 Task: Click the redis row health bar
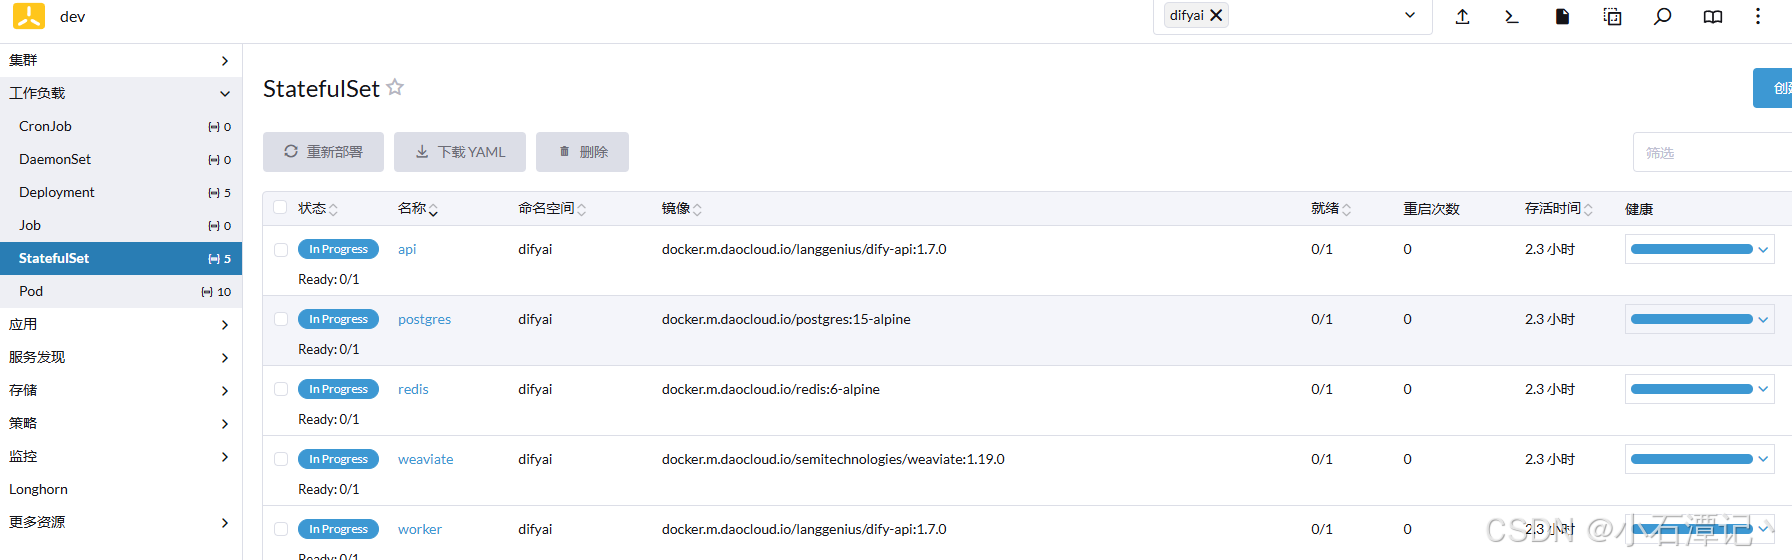[x=1692, y=389]
